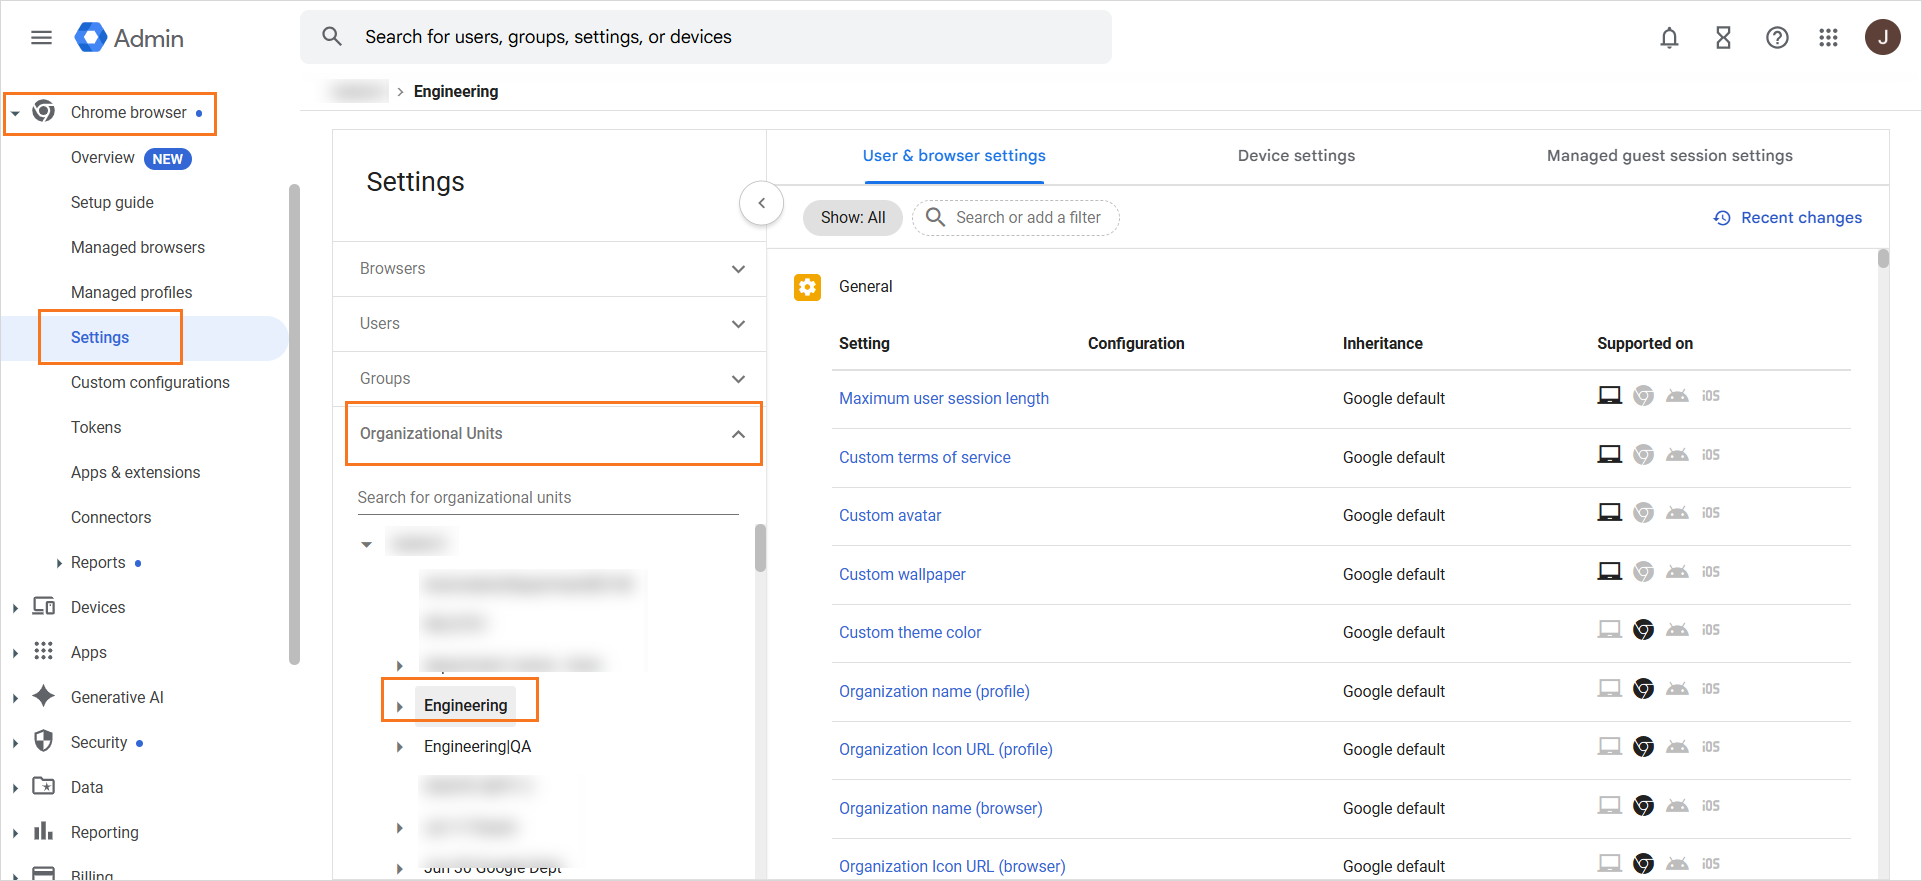Click the Google Admin logo
This screenshot has width=1922, height=881.
(x=129, y=38)
